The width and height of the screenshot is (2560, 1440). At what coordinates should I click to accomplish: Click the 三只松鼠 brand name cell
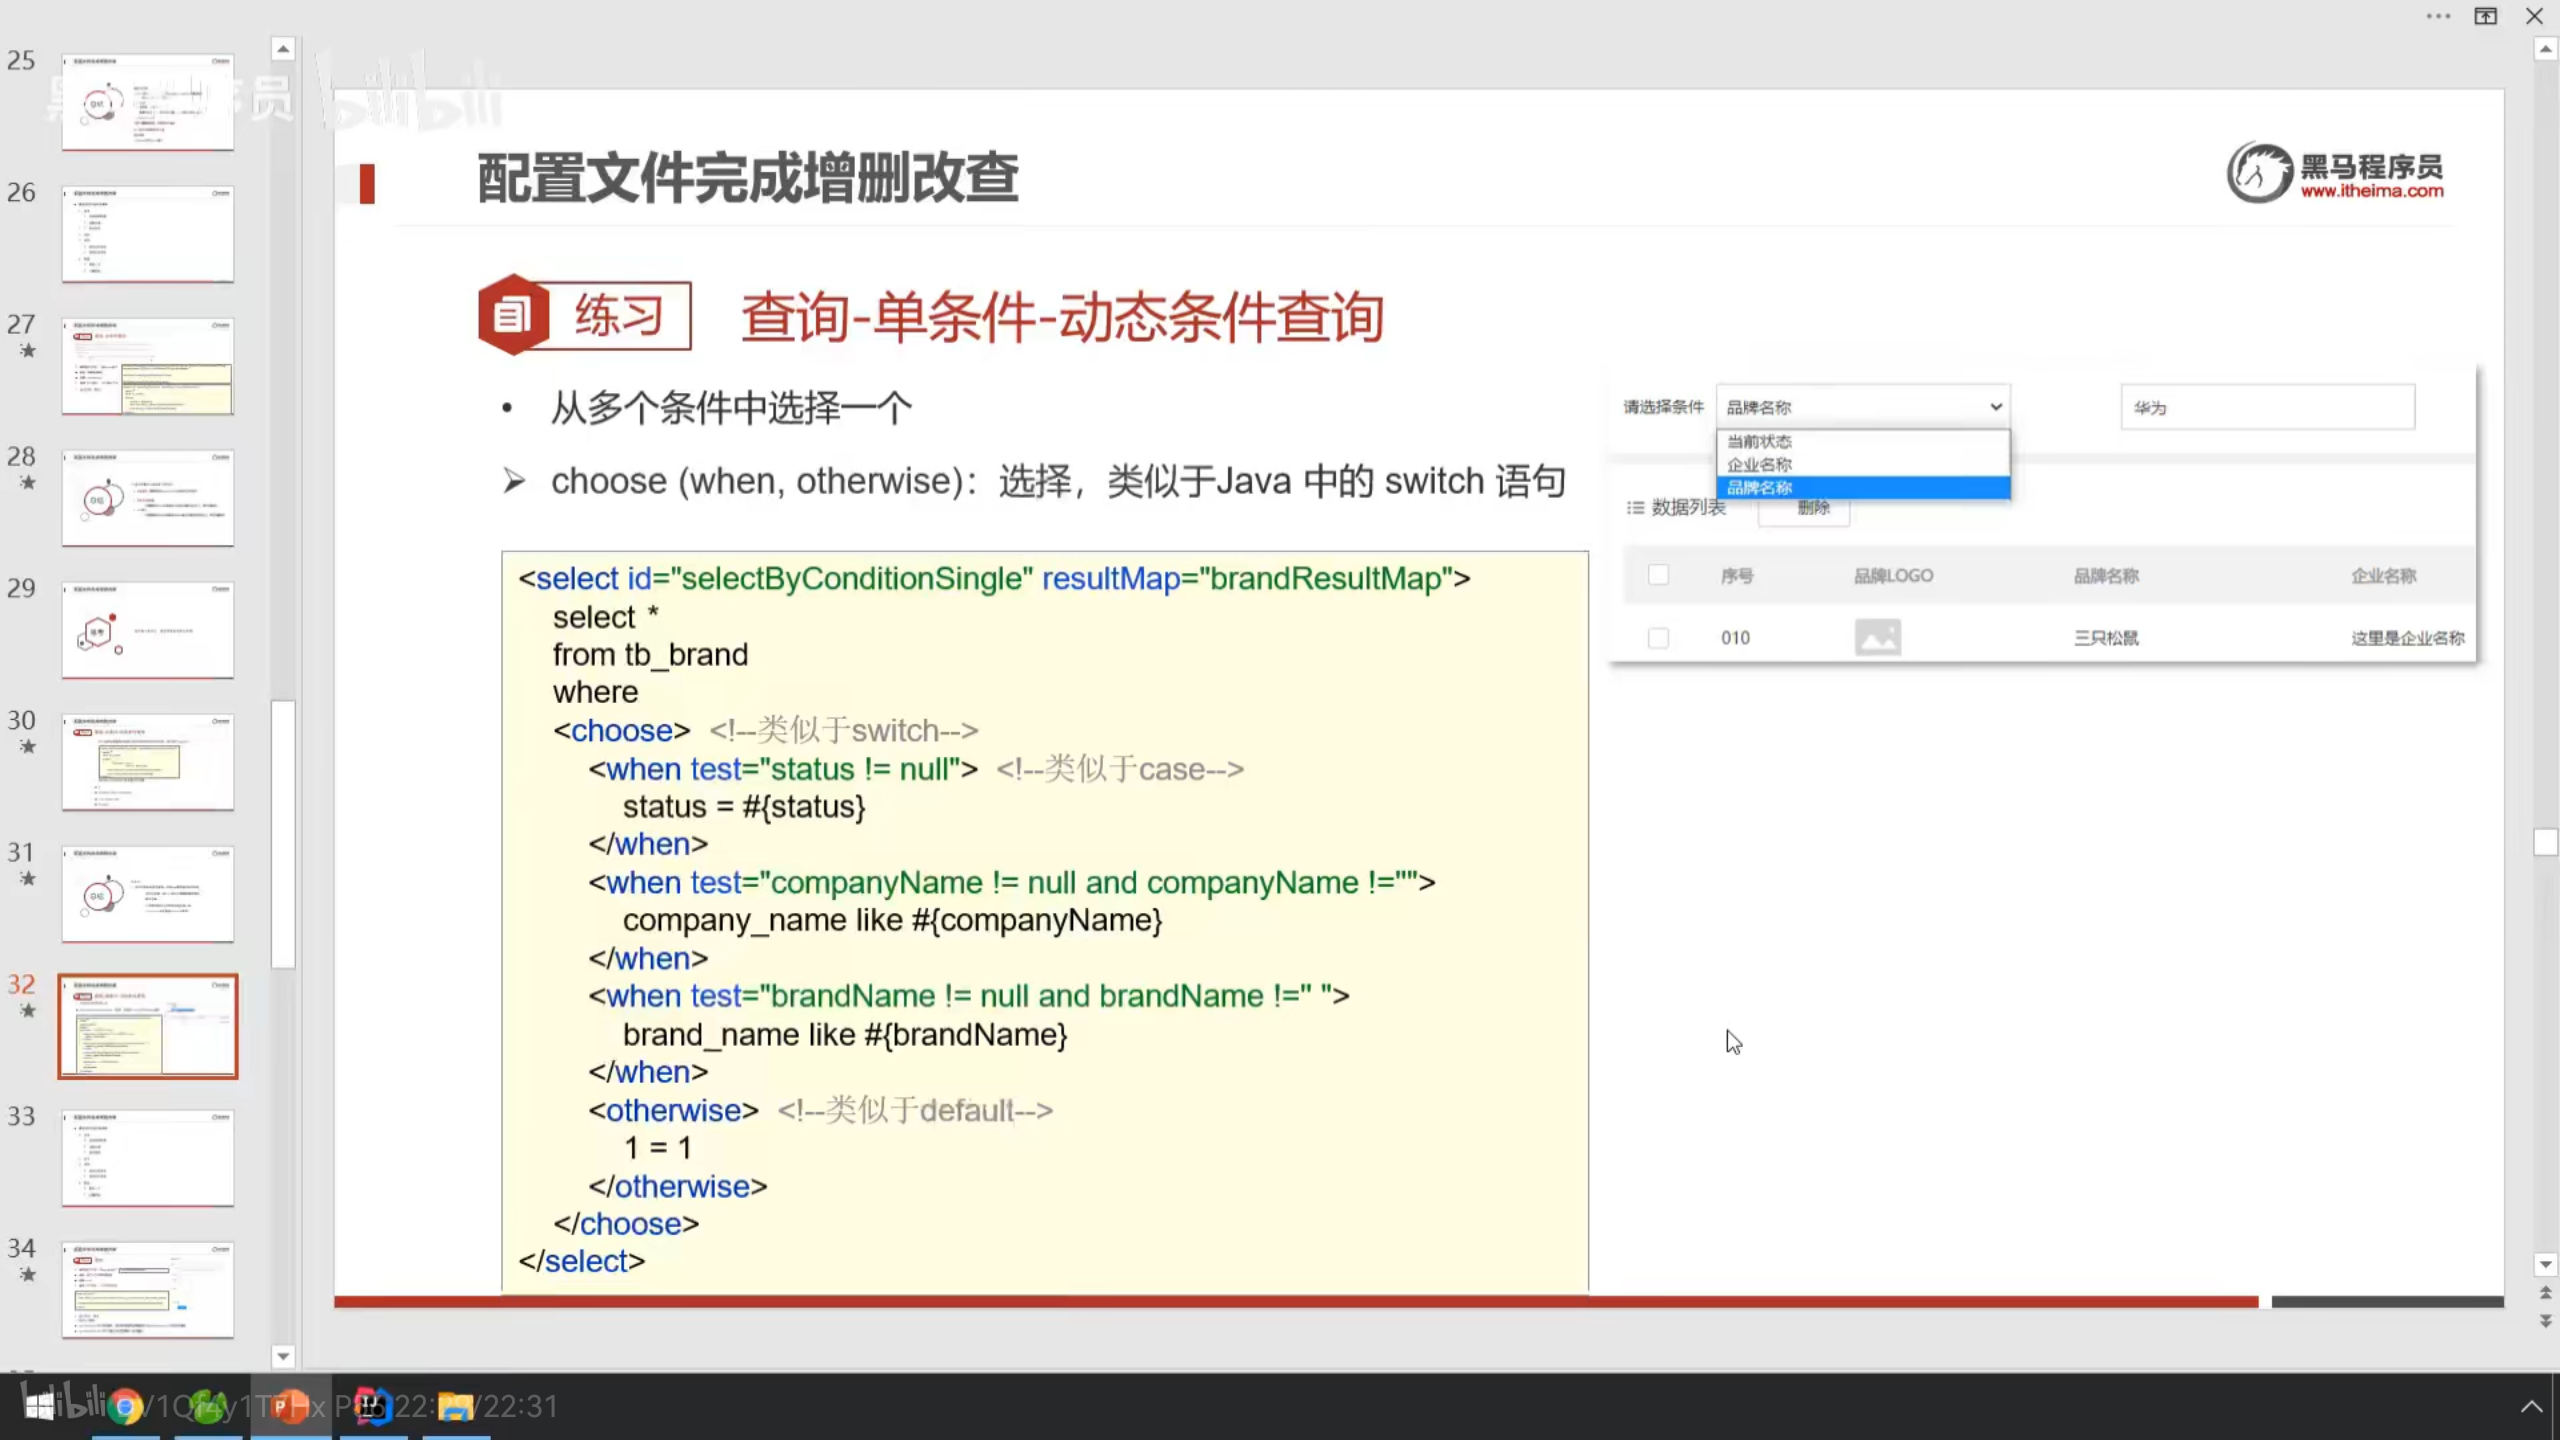2106,637
